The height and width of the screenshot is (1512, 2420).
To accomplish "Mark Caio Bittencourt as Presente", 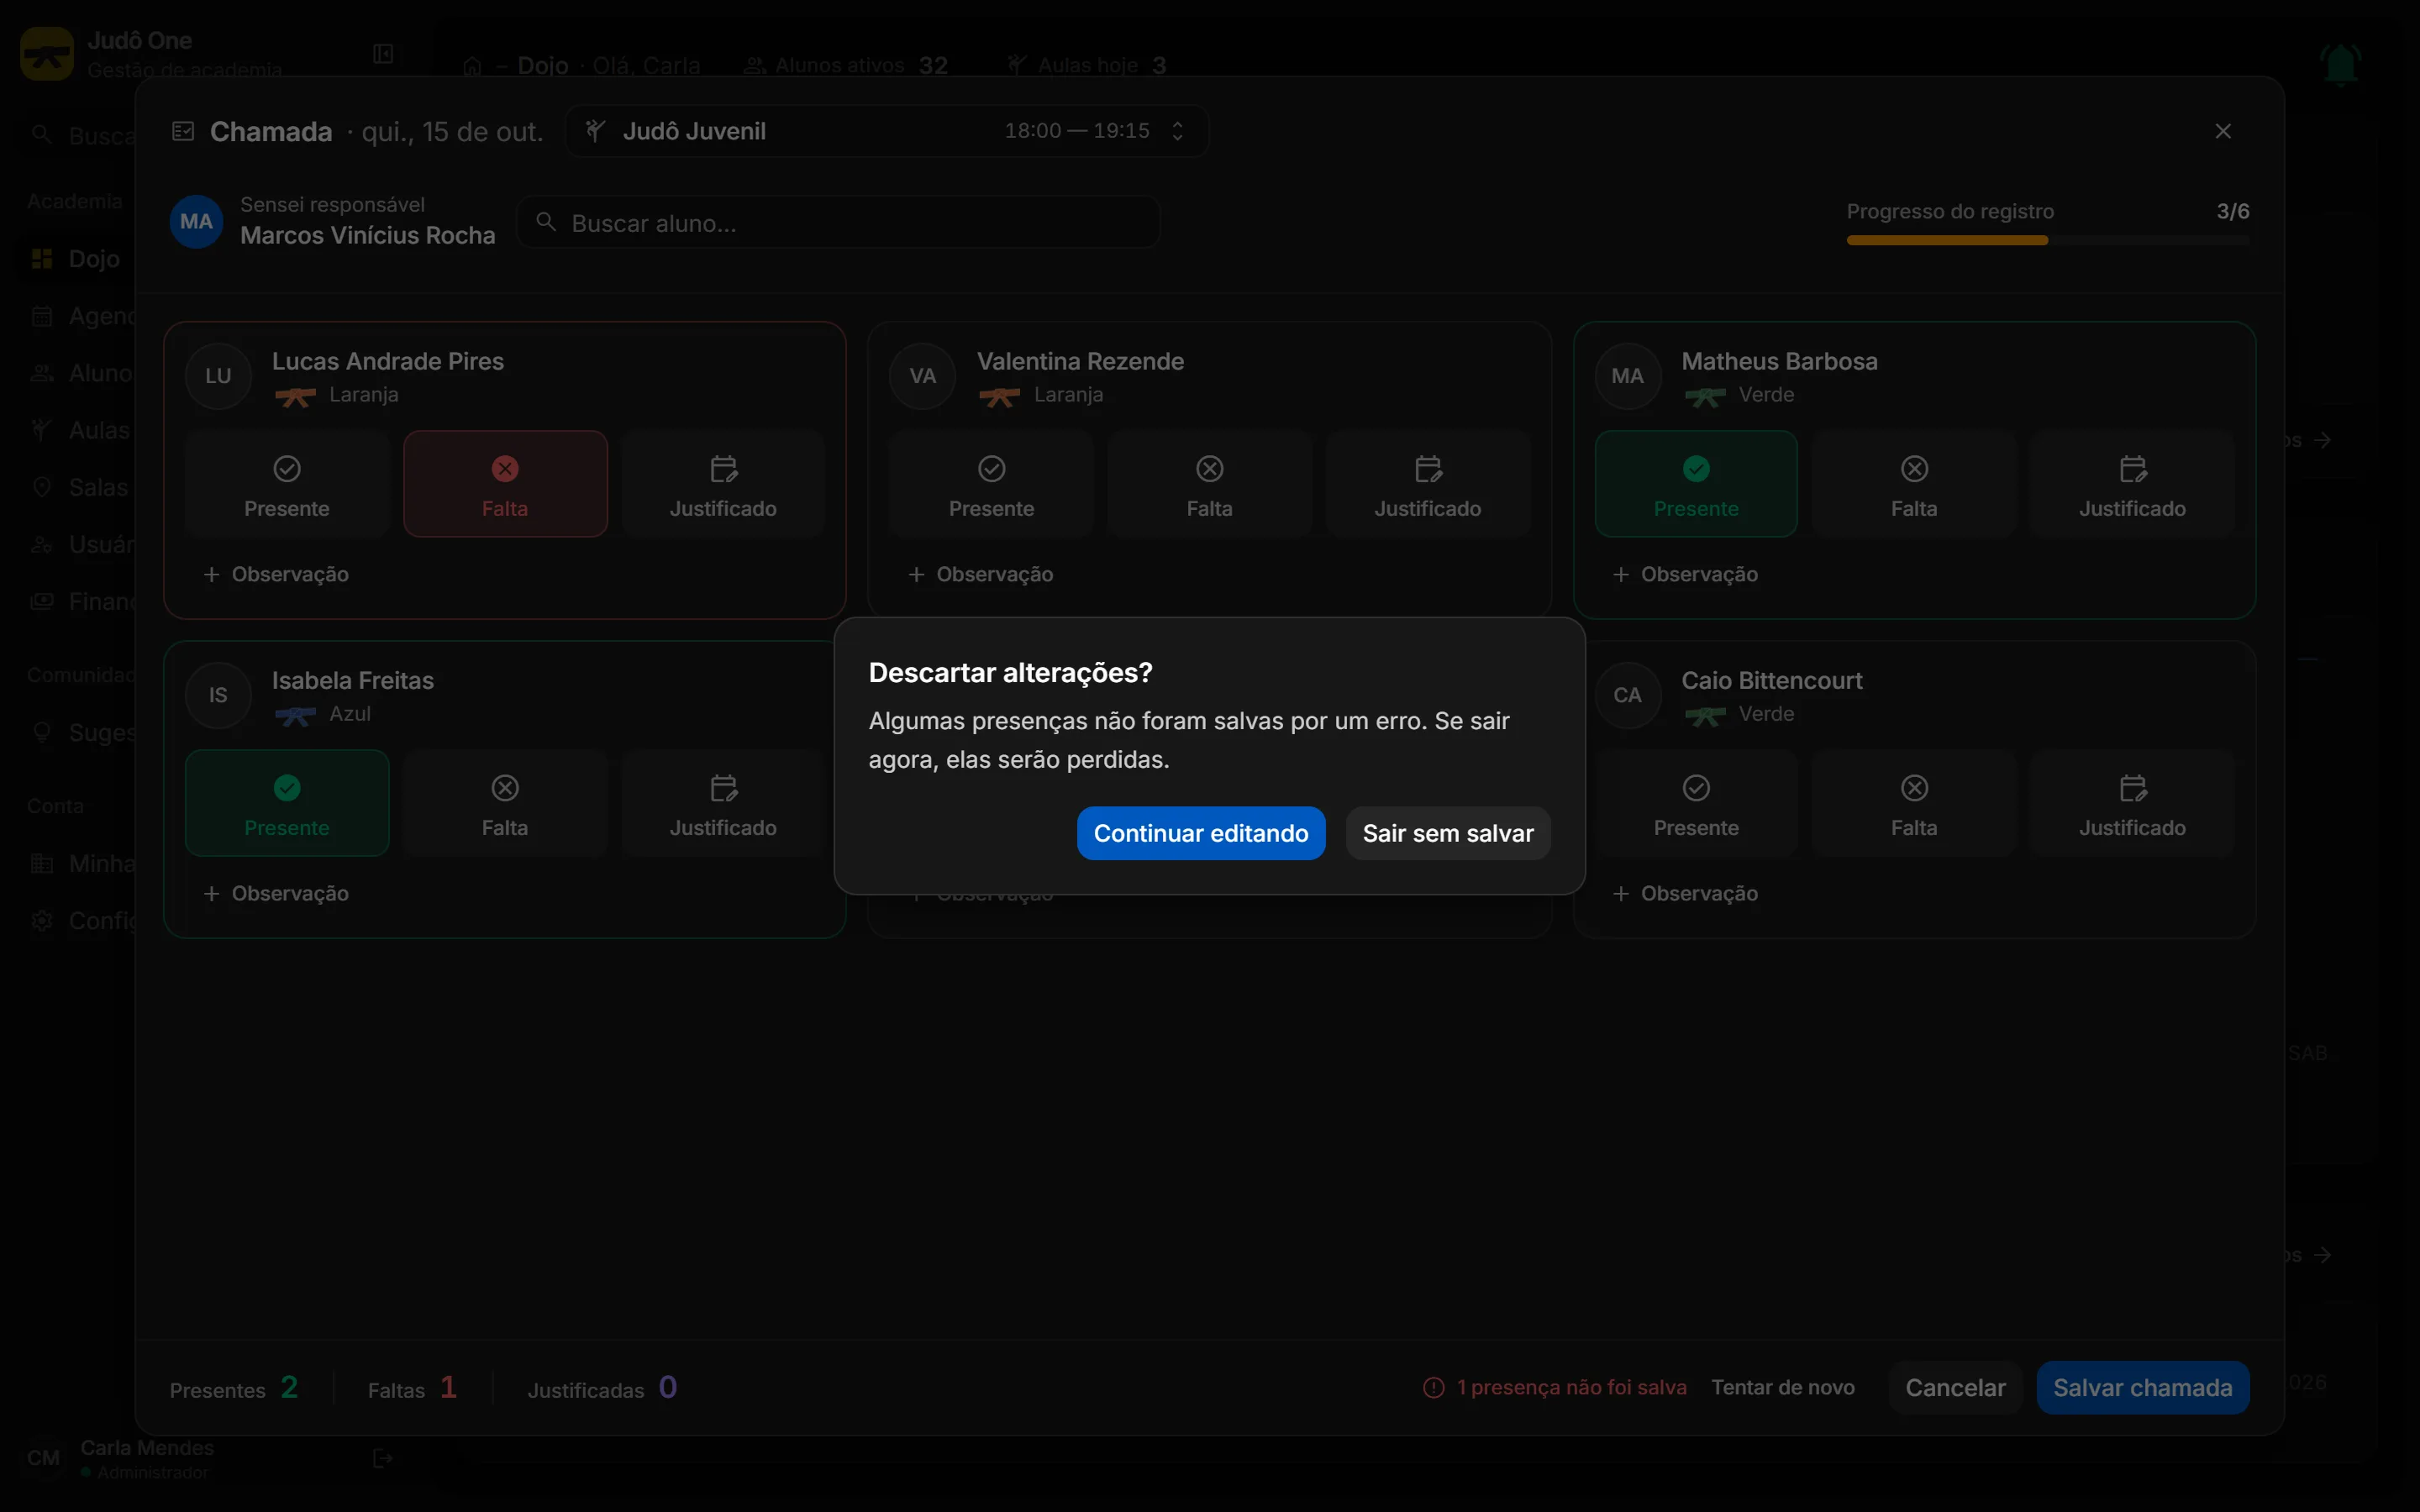I will pos(1696,803).
